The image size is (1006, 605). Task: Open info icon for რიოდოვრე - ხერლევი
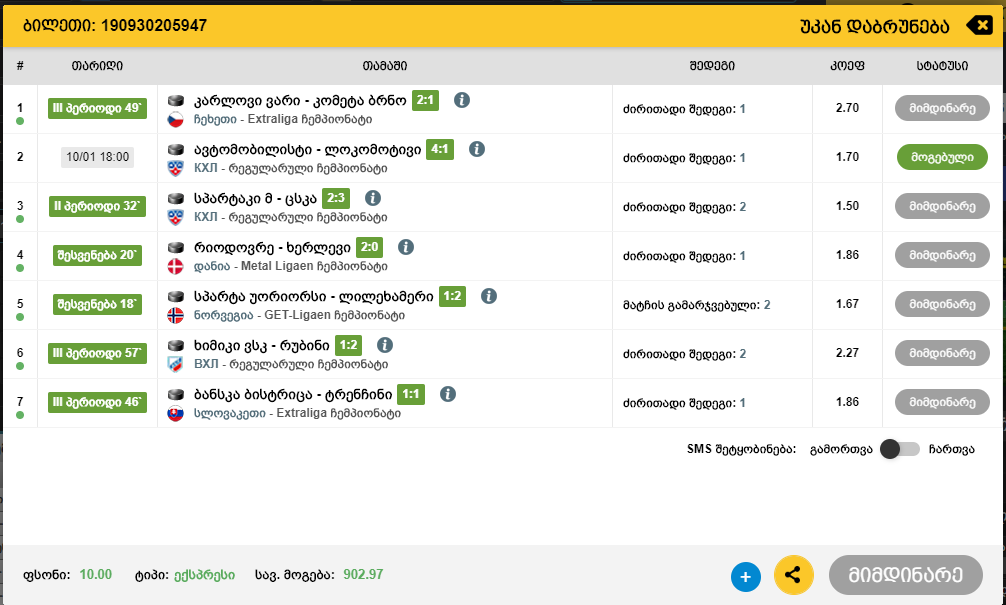point(405,246)
